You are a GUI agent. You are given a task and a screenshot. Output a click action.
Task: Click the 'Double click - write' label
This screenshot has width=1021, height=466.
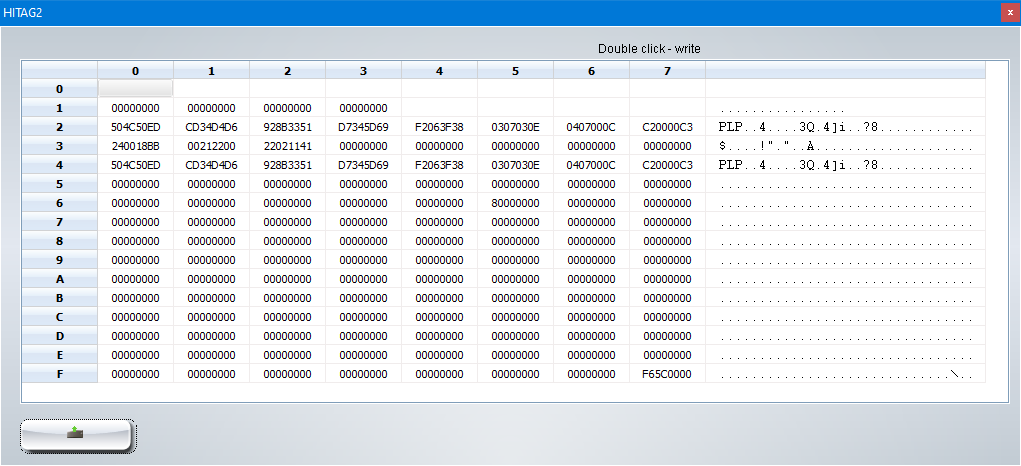point(649,49)
